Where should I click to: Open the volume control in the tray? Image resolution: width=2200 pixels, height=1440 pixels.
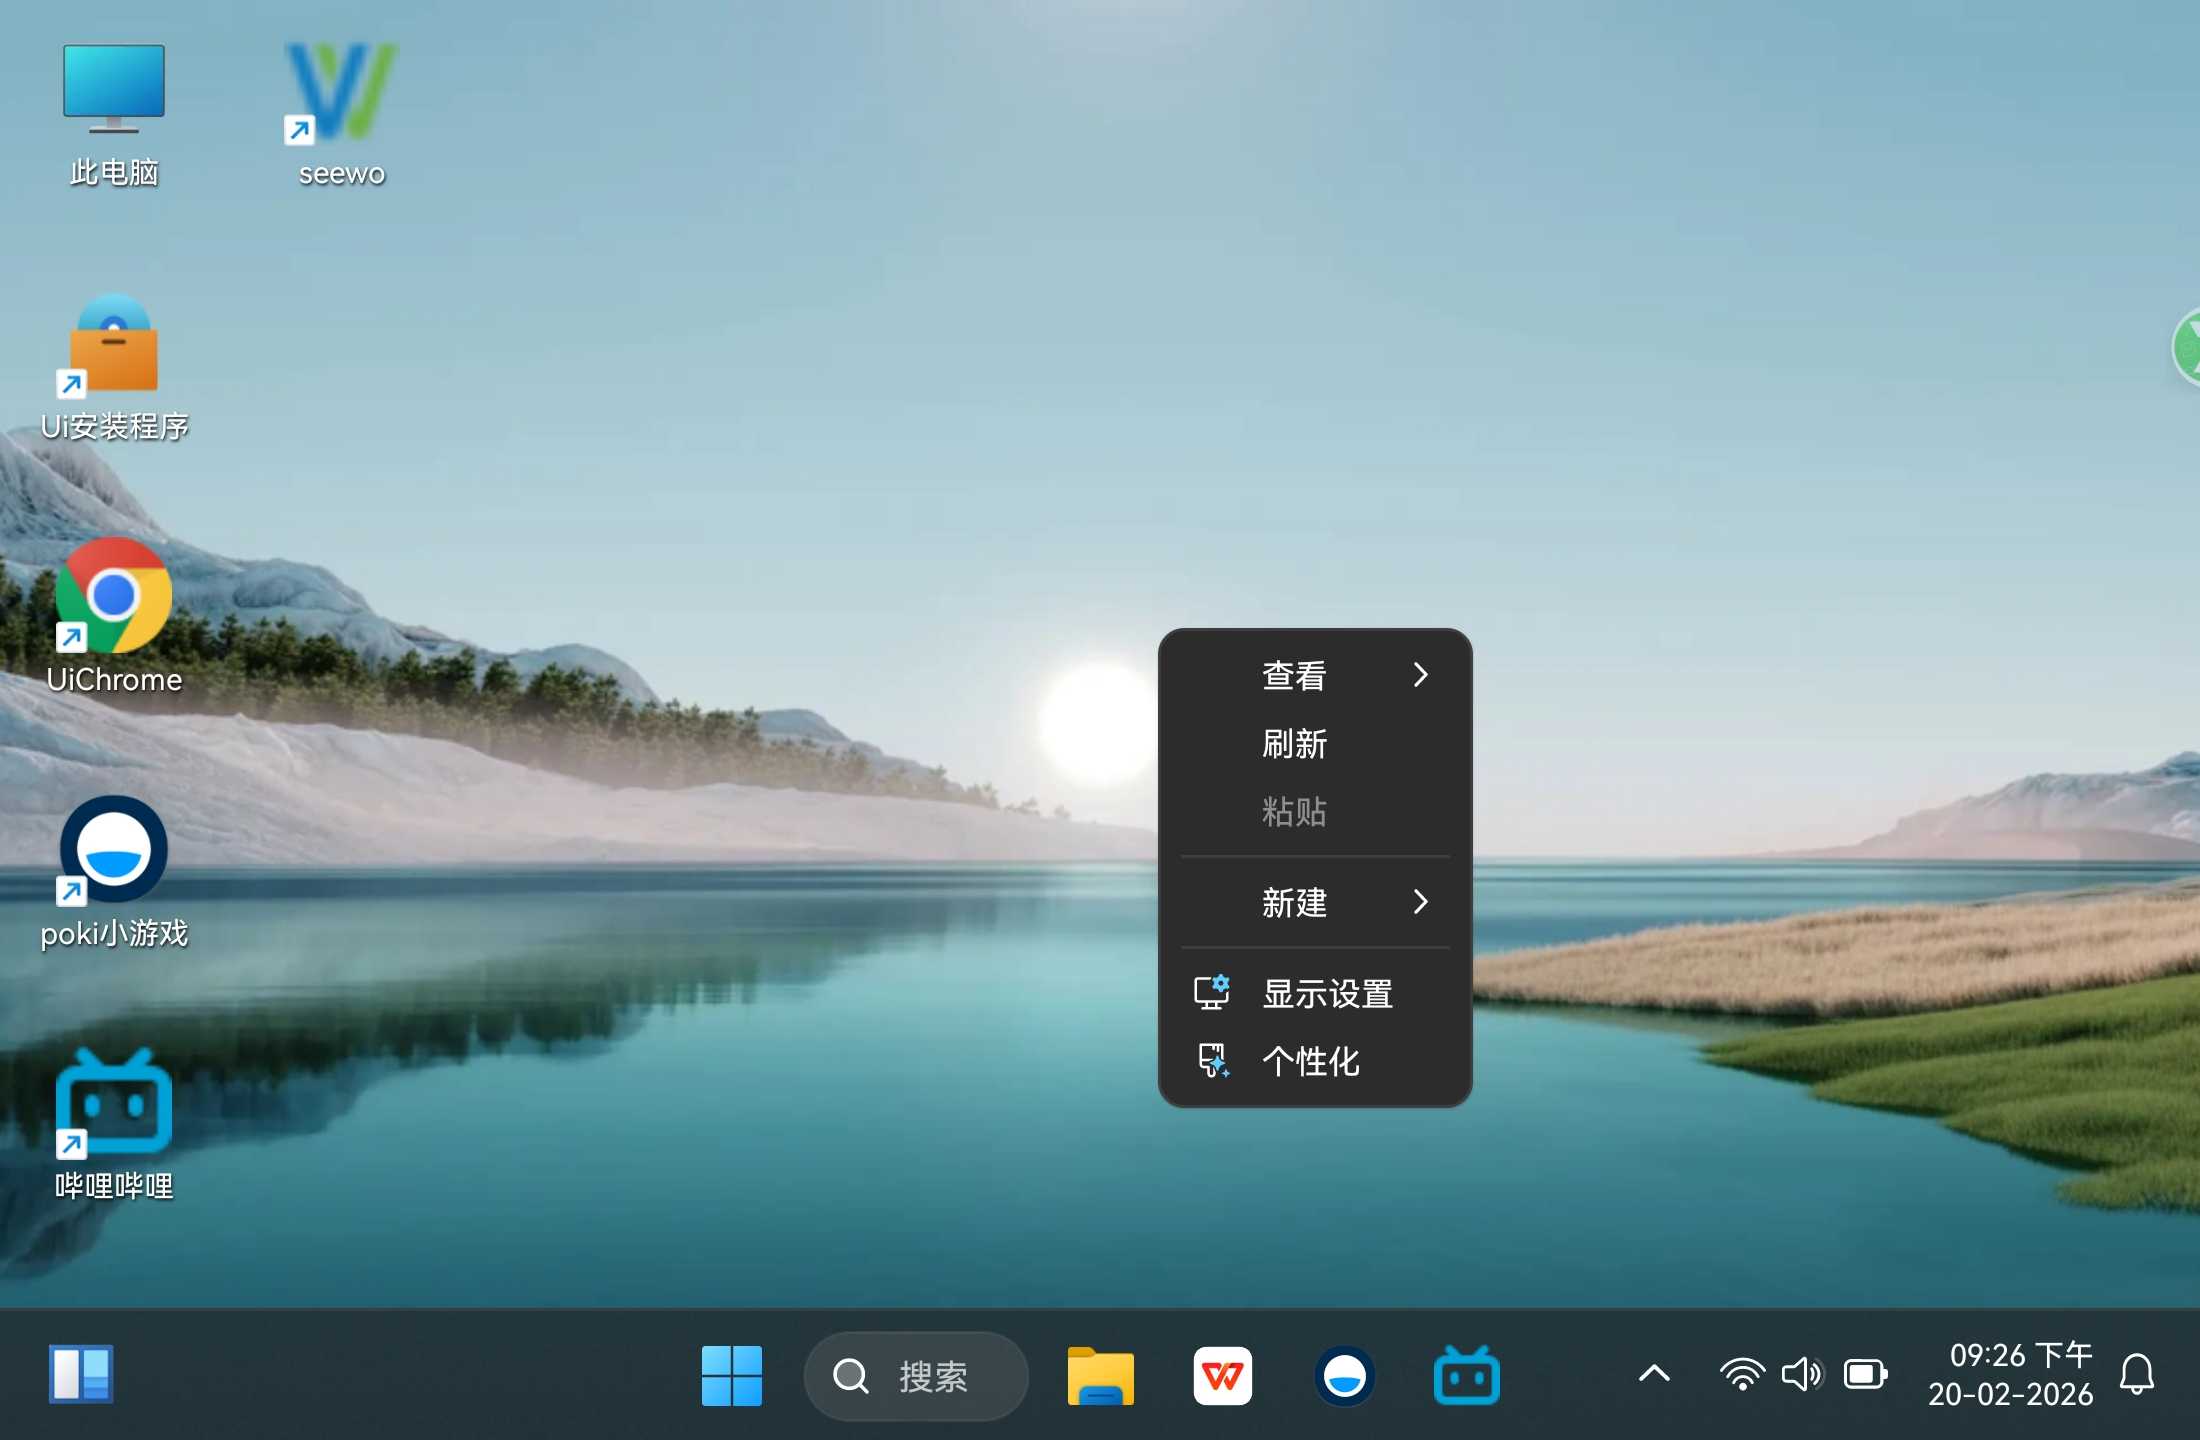1802,1374
